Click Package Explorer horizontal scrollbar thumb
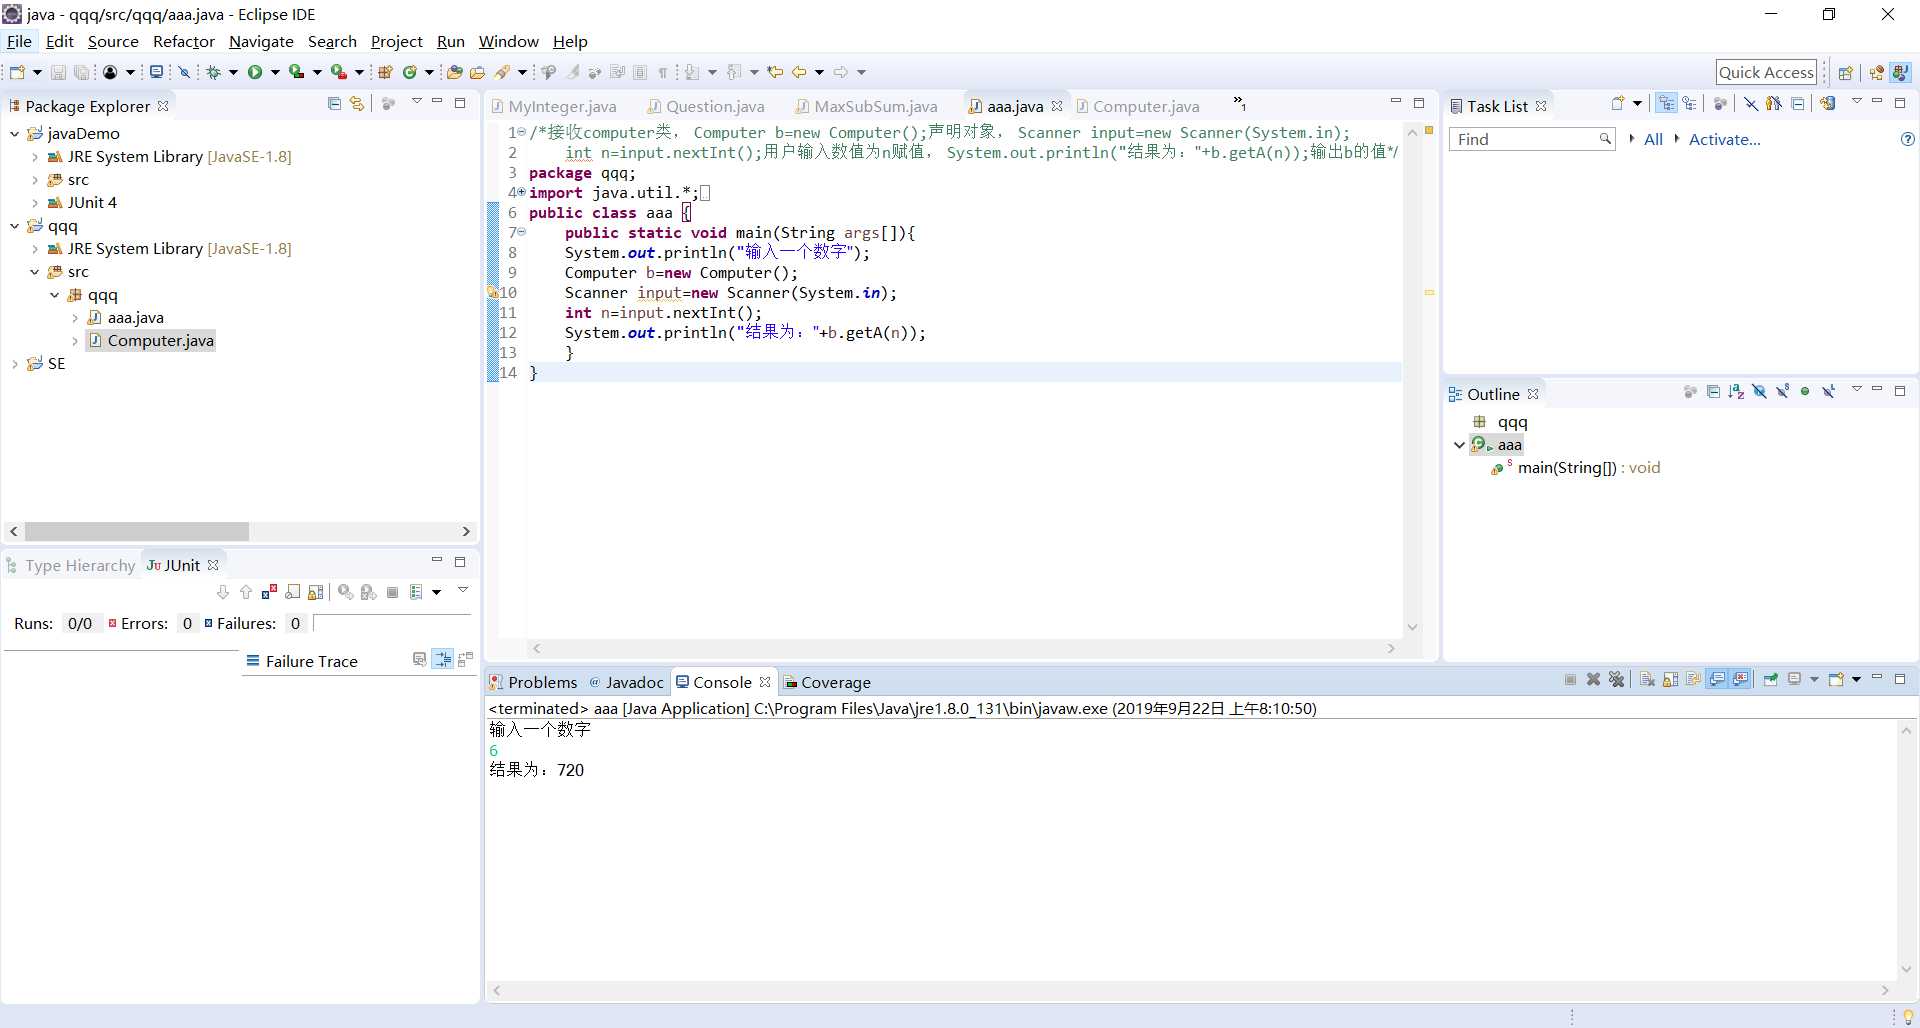Image resolution: width=1920 pixels, height=1028 pixels. pos(137,531)
